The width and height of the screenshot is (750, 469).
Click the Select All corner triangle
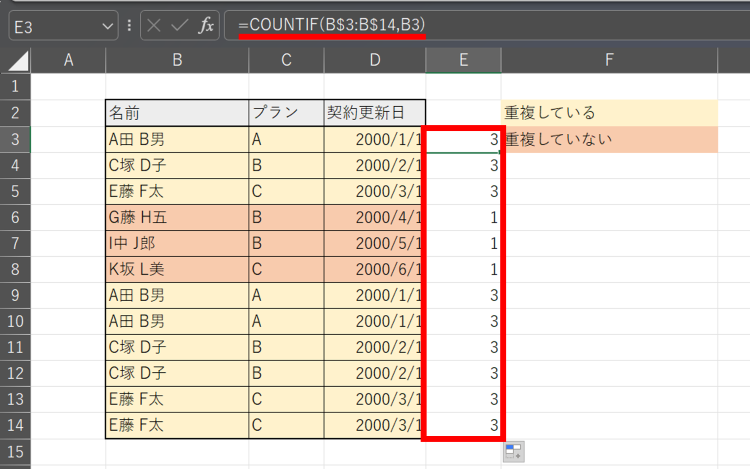click(19, 61)
